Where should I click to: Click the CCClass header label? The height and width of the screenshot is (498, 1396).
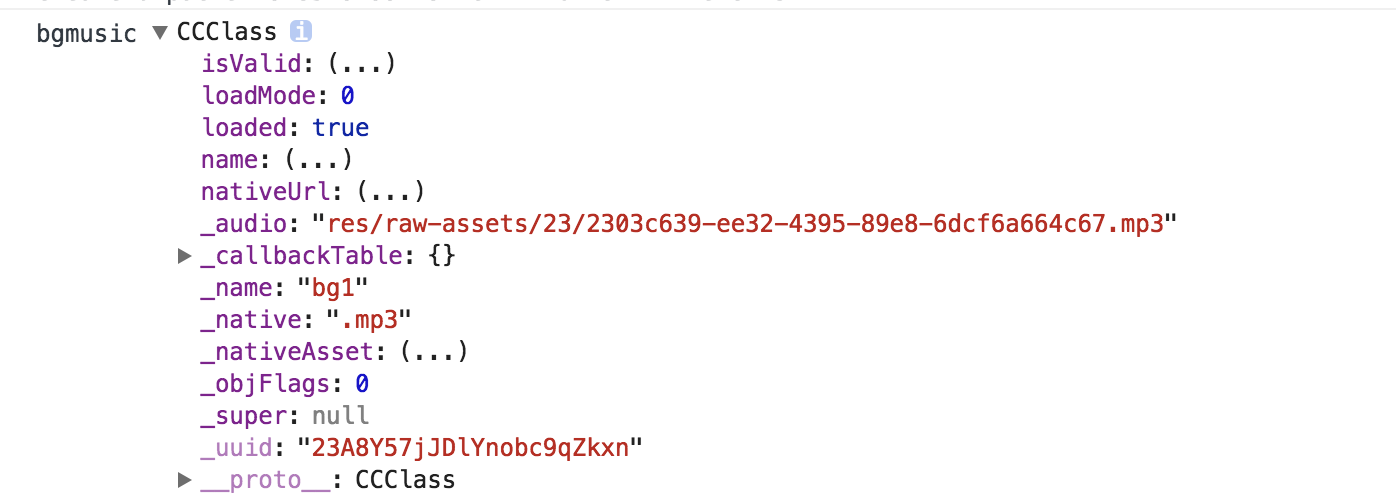coord(226,32)
